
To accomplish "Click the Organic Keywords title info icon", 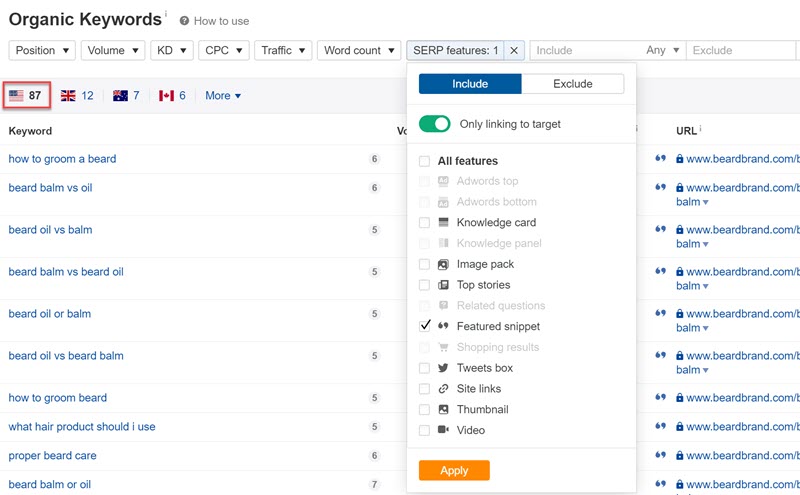I will pyautogui.click(x=166, y=13).
